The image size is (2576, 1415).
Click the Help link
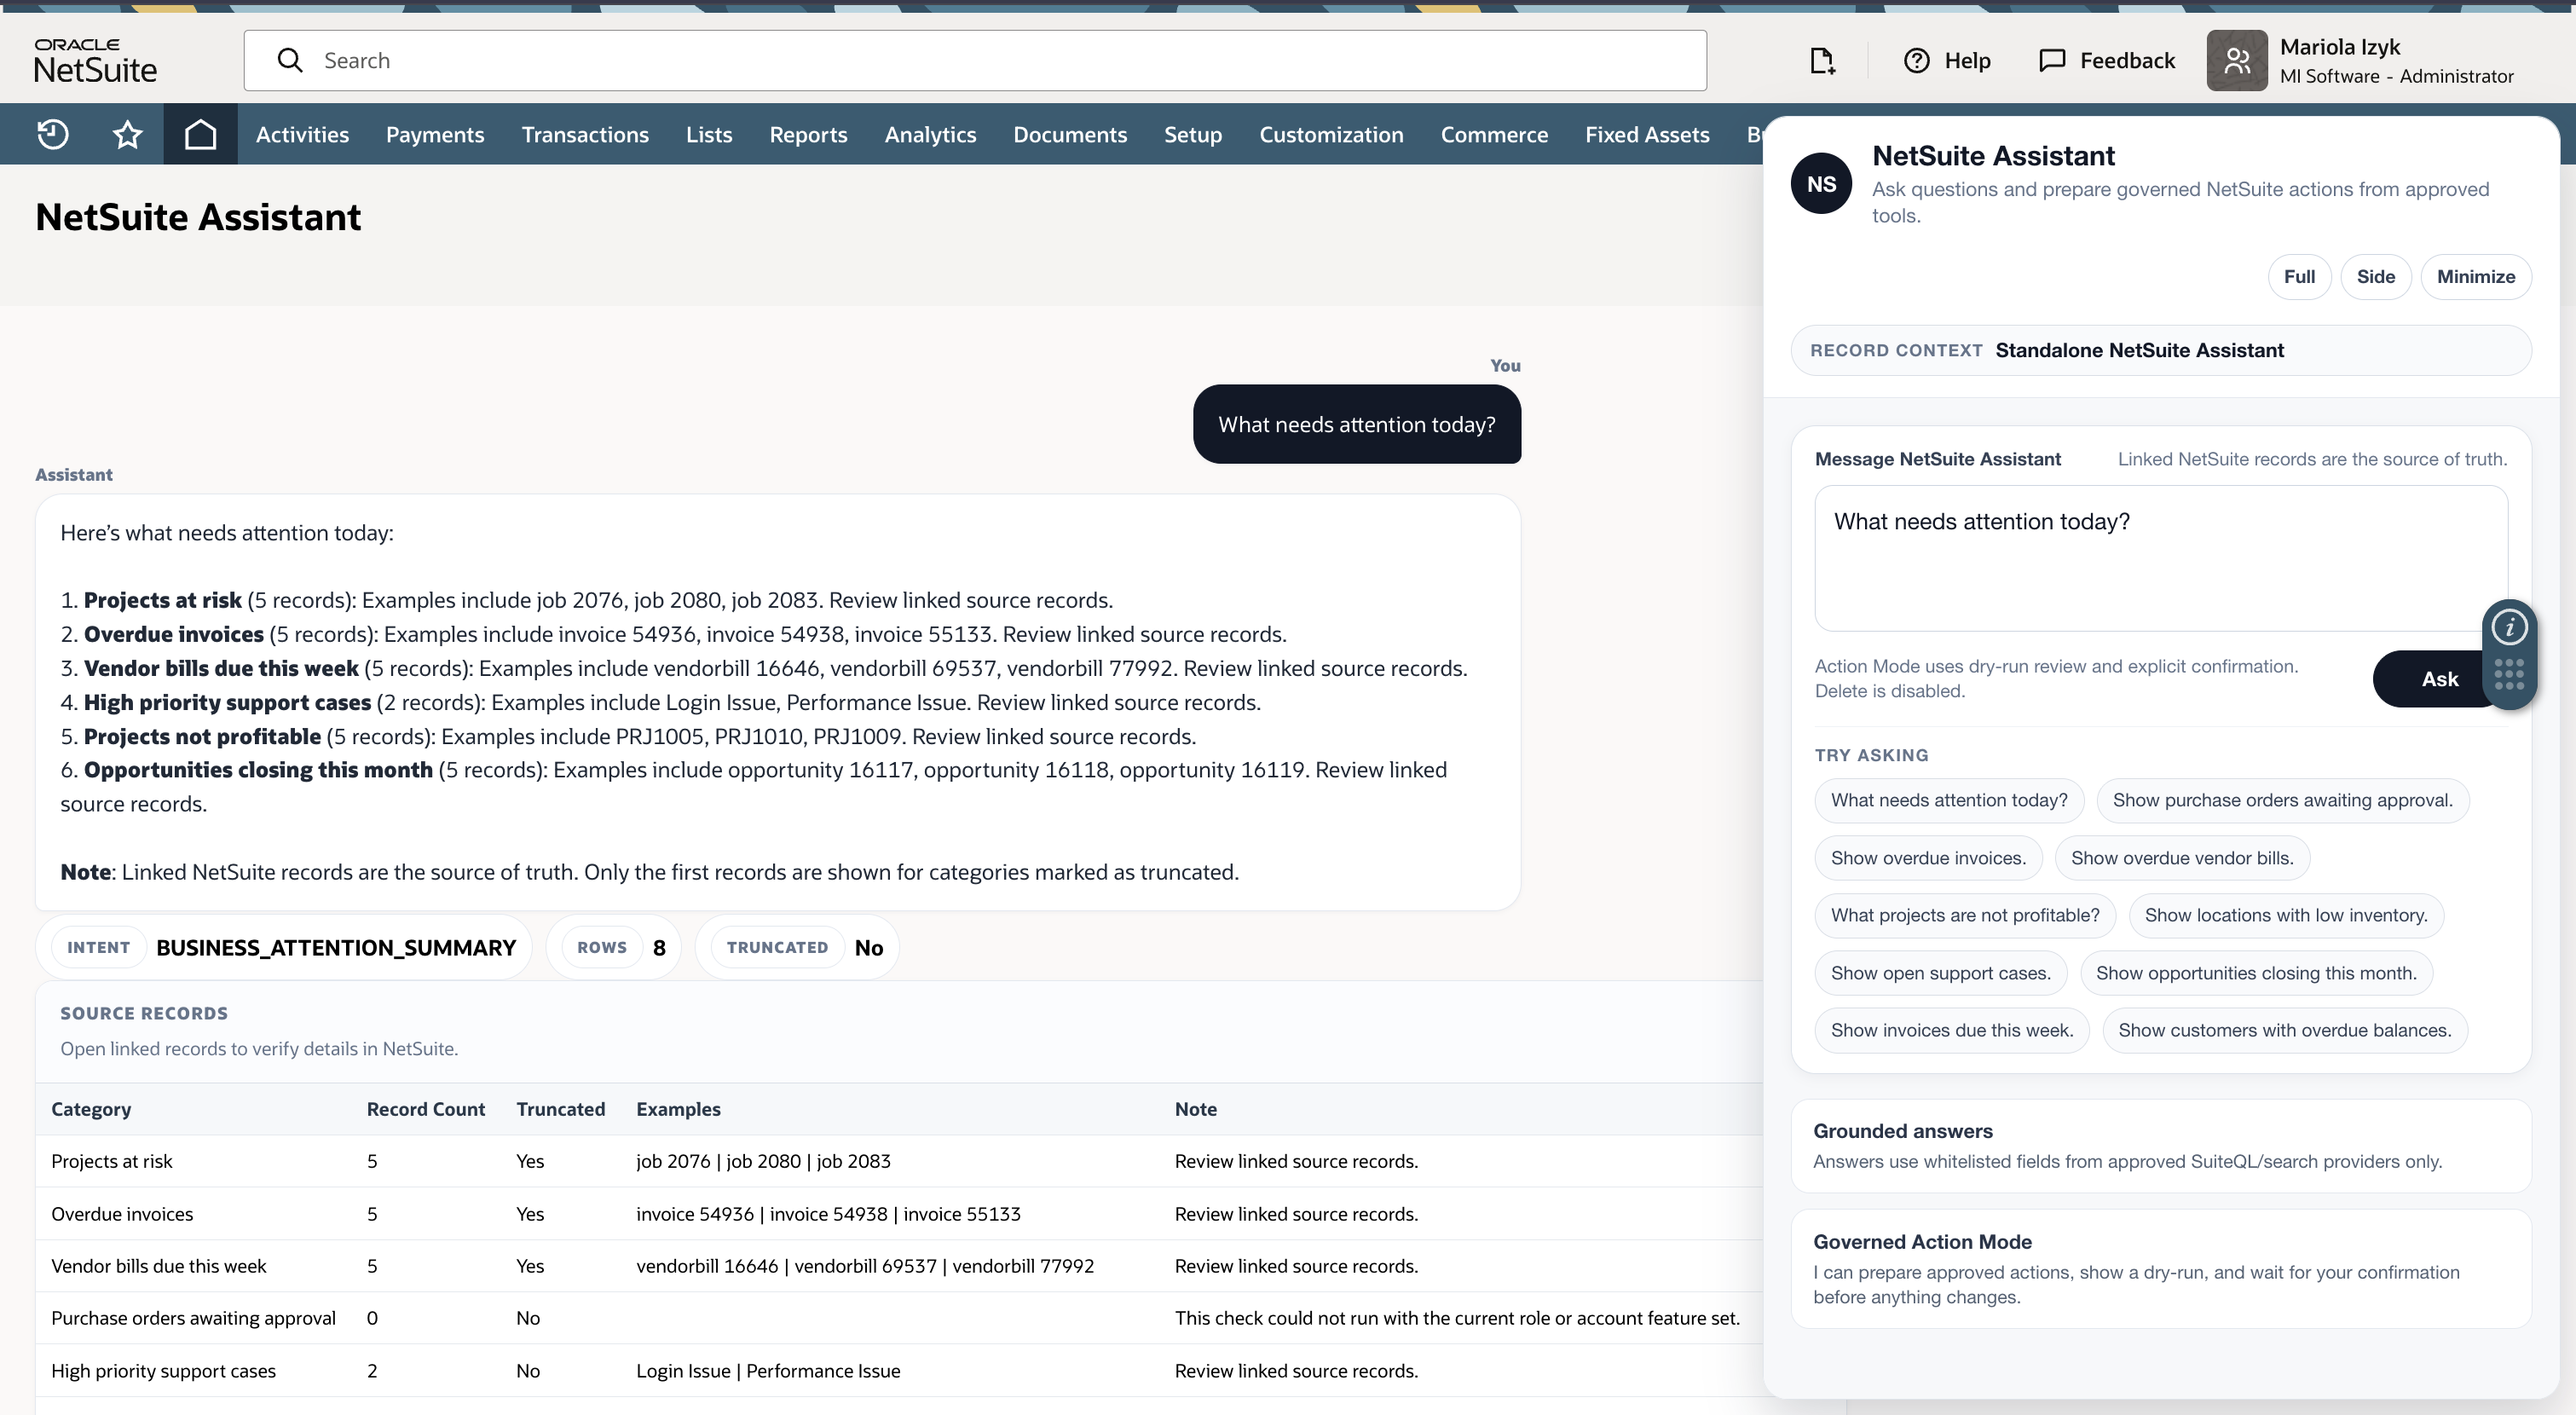click(x=1967, y=60)
